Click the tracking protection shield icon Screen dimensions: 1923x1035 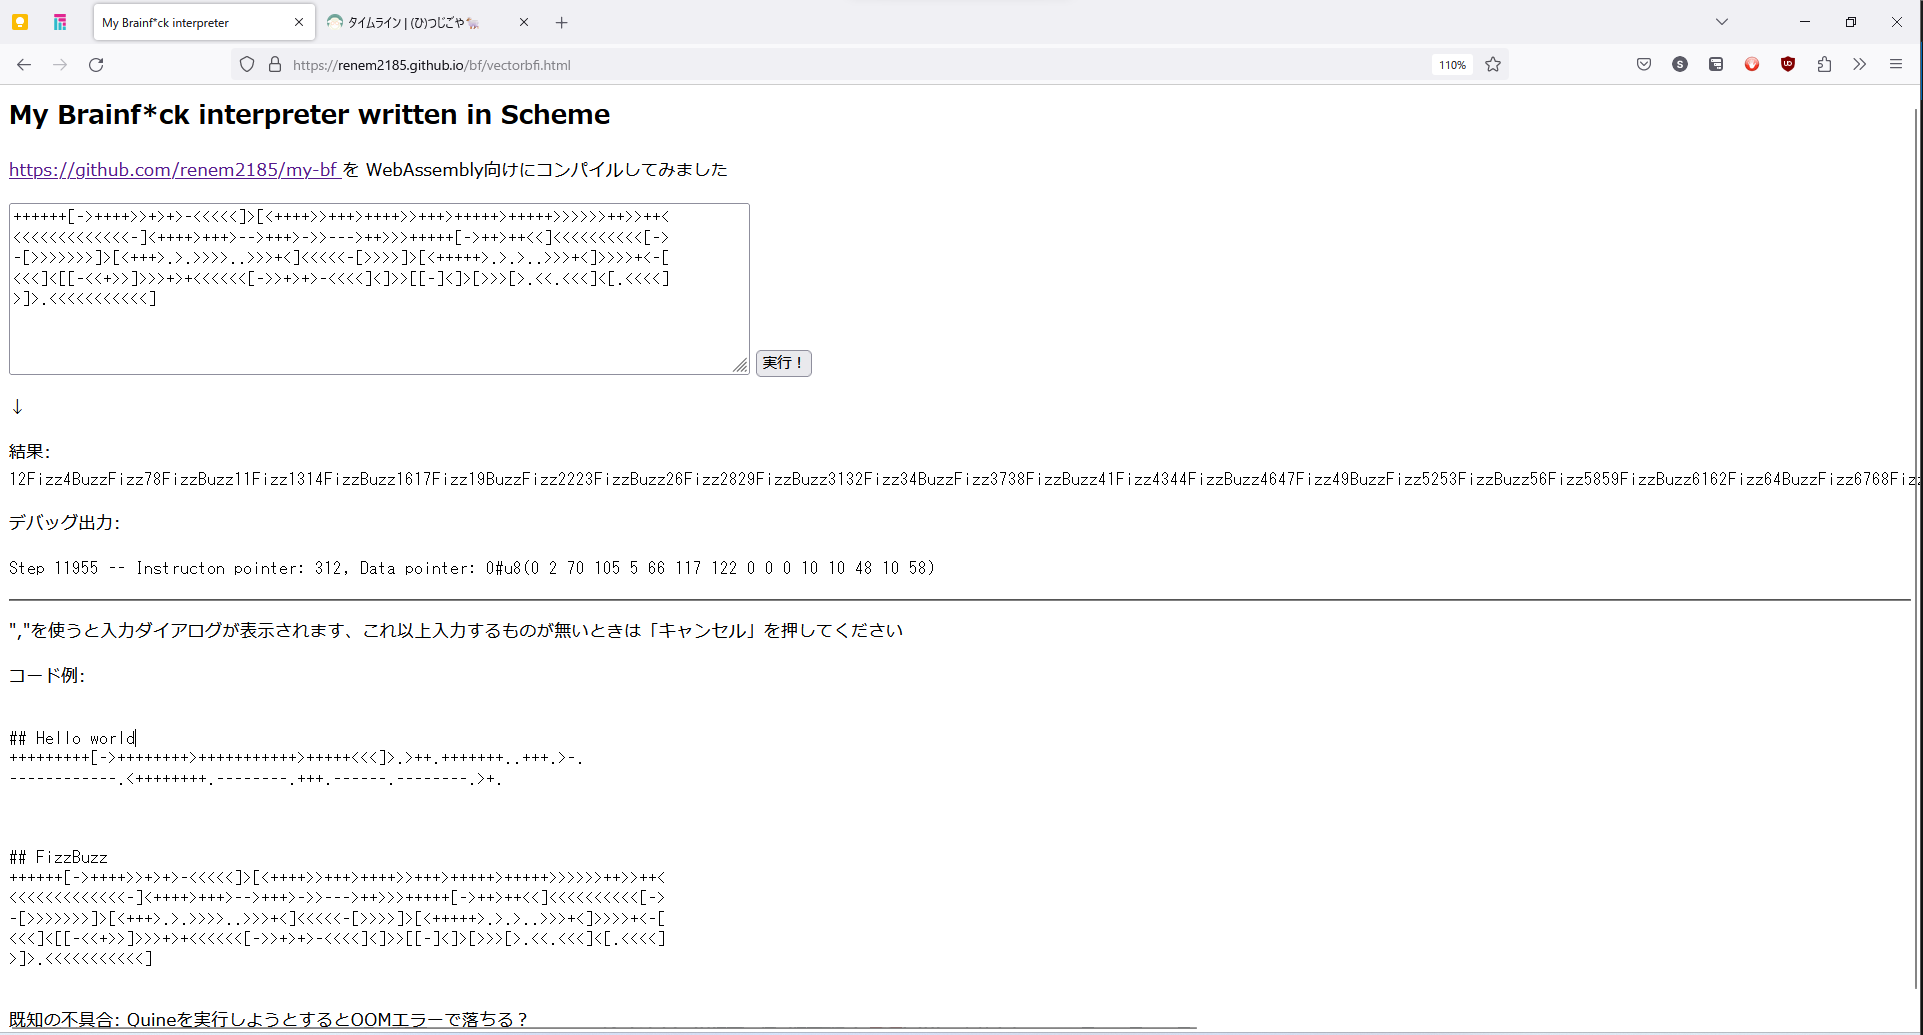pyautogui.click(x=247, y=65)
